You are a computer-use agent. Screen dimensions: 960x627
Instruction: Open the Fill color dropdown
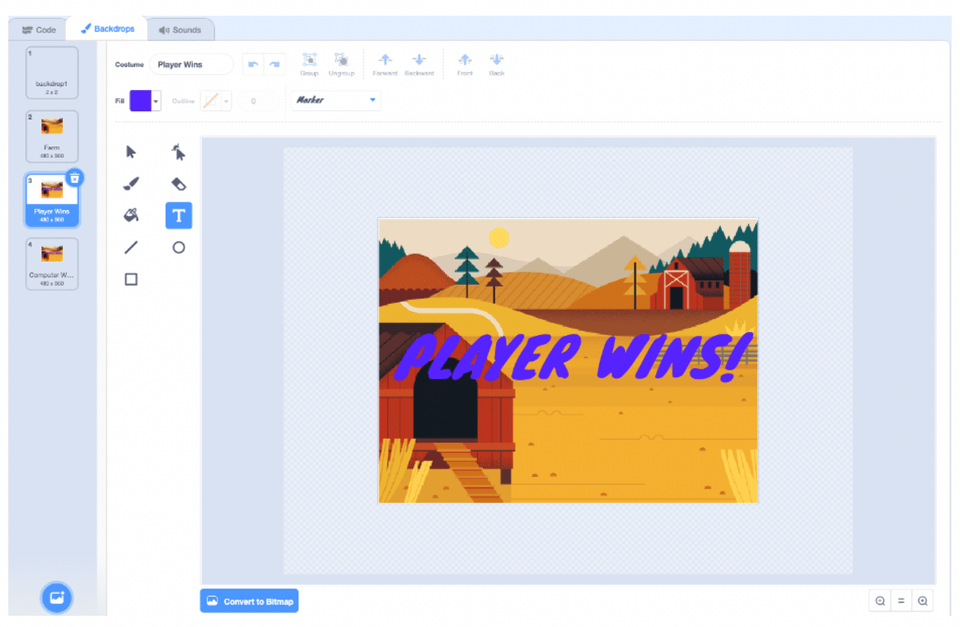coord(156,101)
